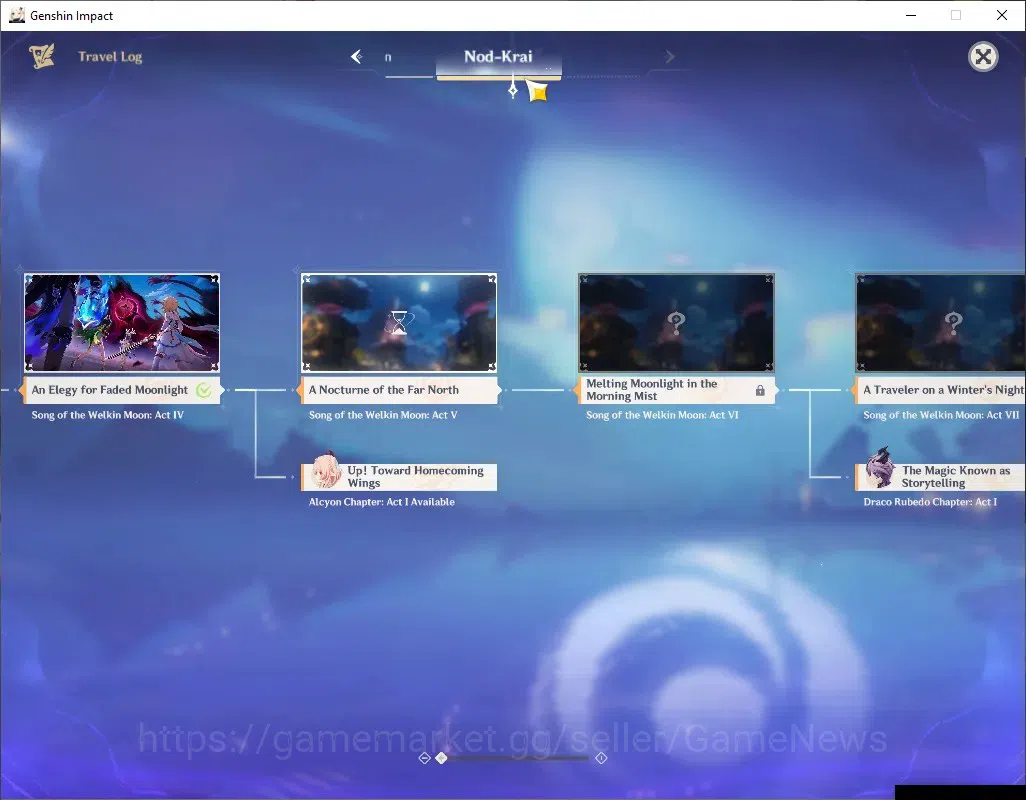Viewport: 1026px width, 800px height.
Task: Click the yellow bookmark marker under Nod-Krai
Action: point(537,91)
